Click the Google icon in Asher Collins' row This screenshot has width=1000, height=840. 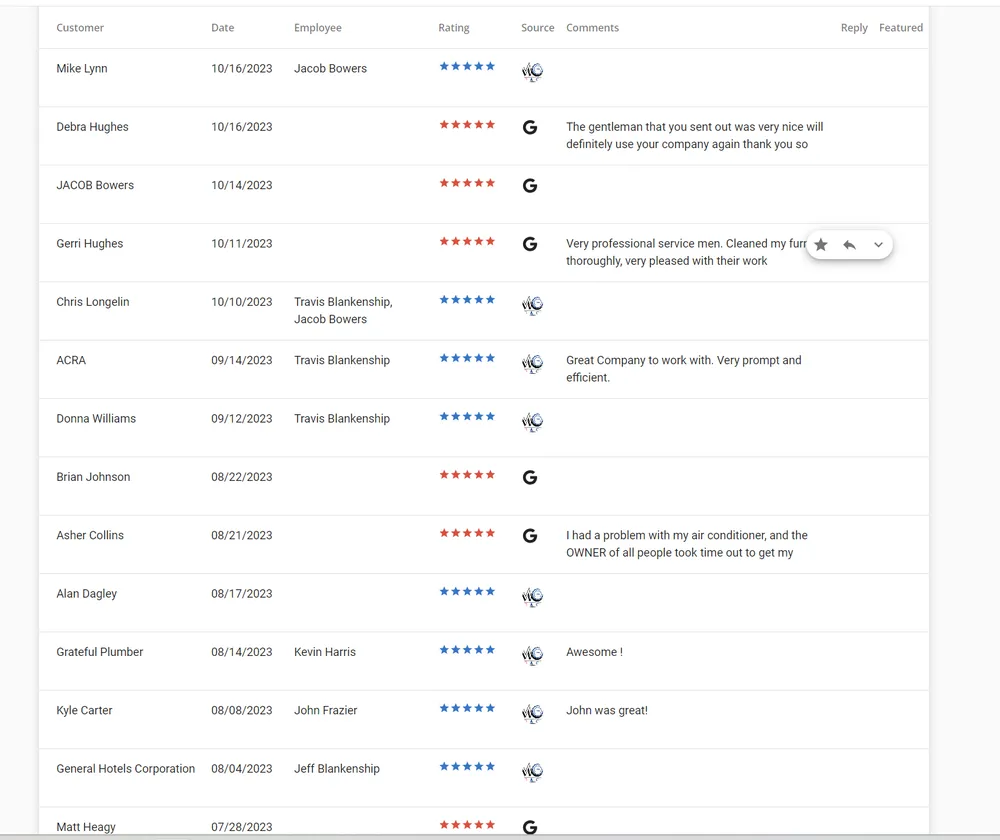530,536
